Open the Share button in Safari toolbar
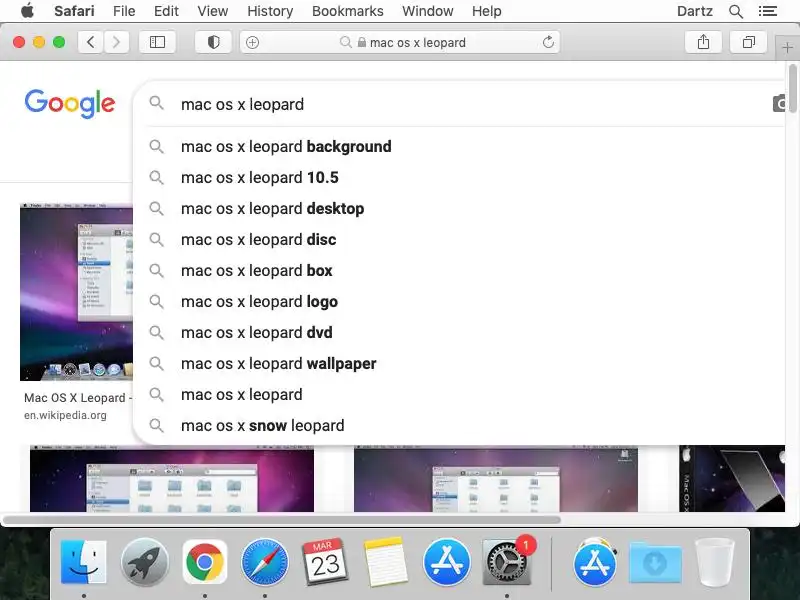800x600 pixels. (703, 42)
